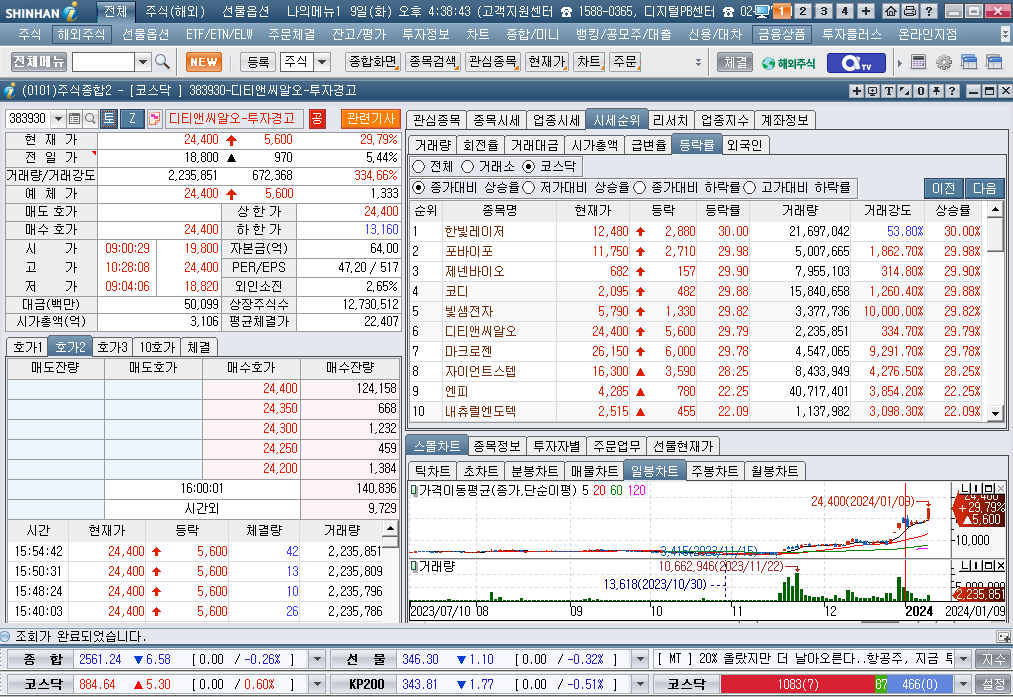The image size is (1013, 698).
Task: Click the plus icon beside virtual screen 4
Action: click(x=866, y=11)
